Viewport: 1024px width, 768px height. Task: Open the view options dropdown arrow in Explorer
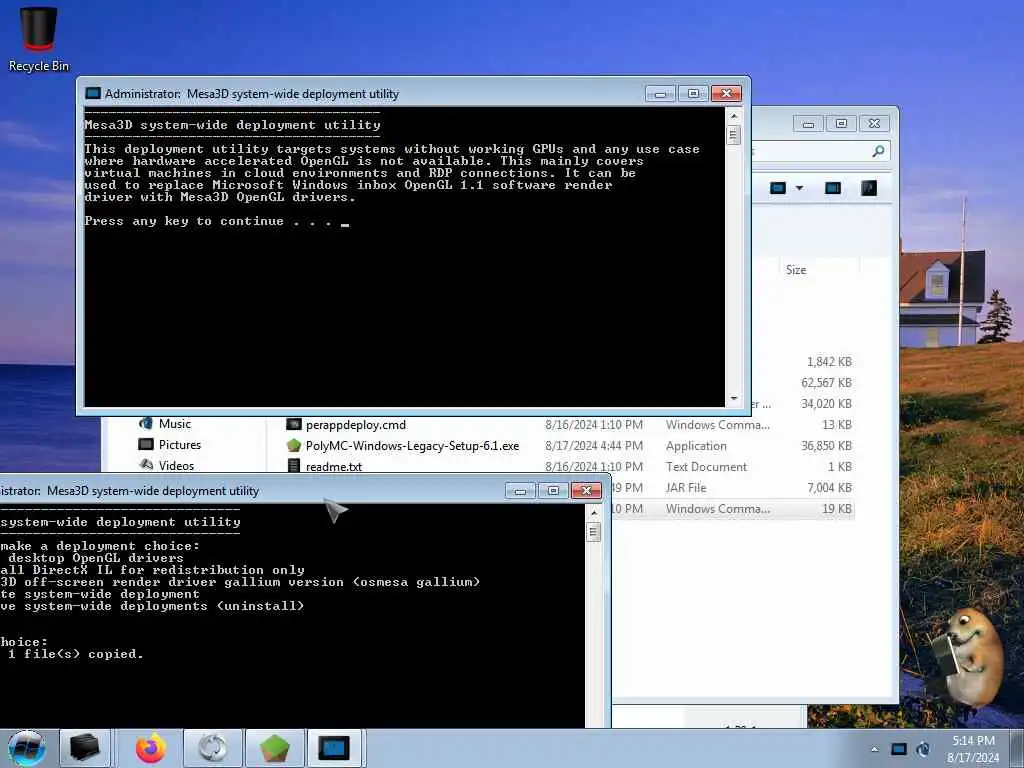pyautogui.click(x=799, y=189)
